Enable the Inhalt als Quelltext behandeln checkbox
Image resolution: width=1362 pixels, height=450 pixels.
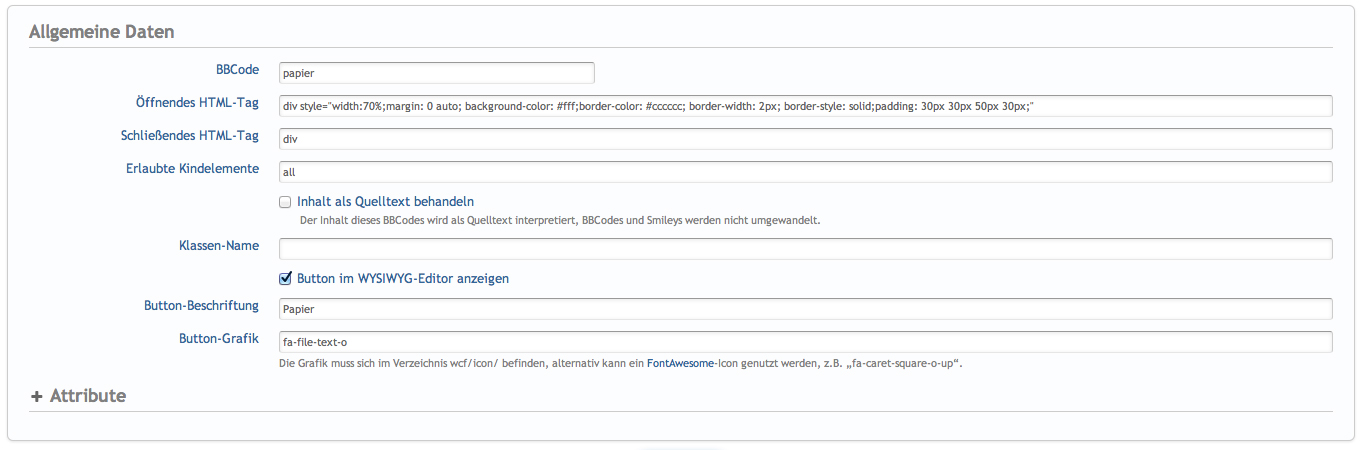pyautogui.click(x=285, y=202)
